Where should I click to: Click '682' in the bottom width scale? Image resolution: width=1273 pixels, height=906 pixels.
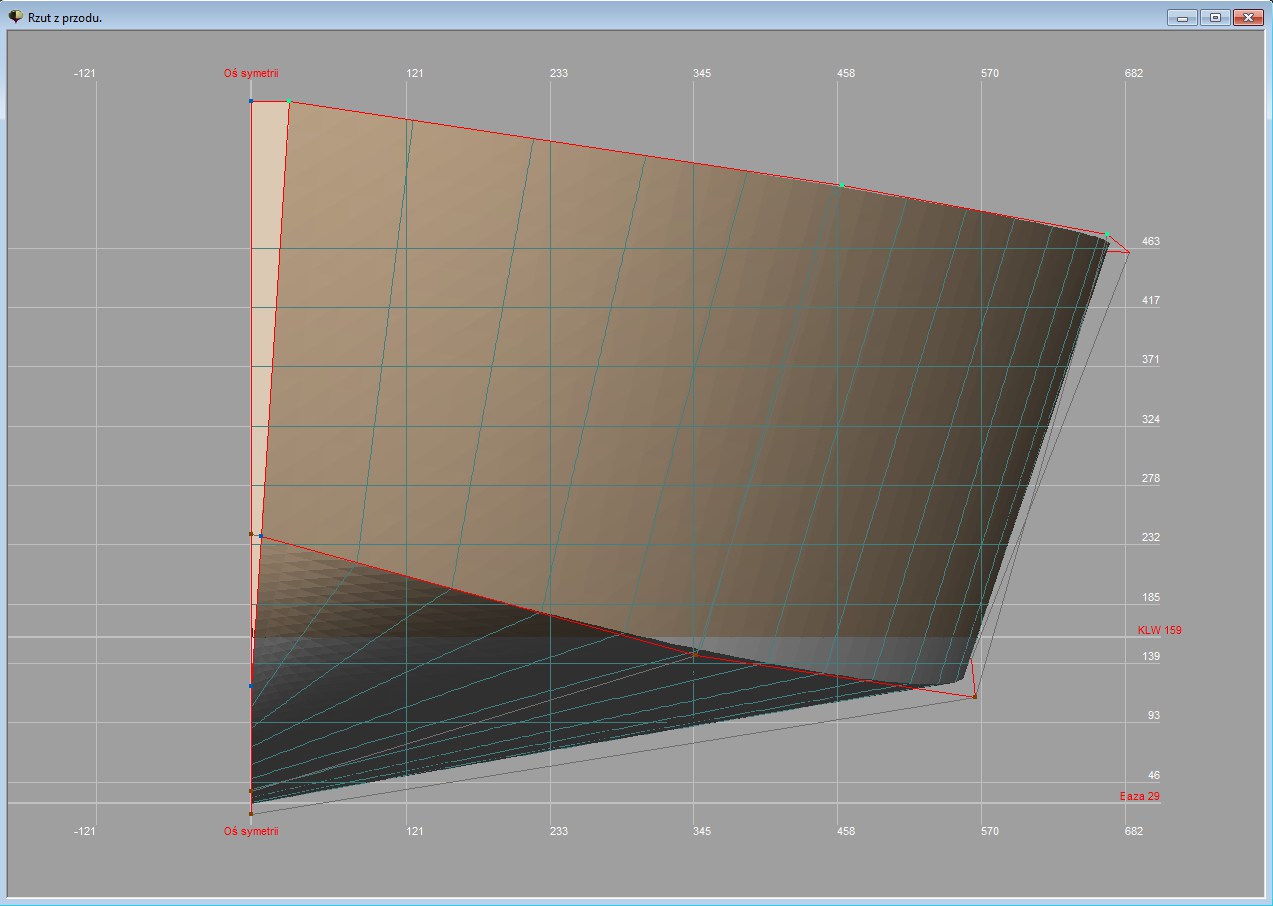tap(1133, 831)
